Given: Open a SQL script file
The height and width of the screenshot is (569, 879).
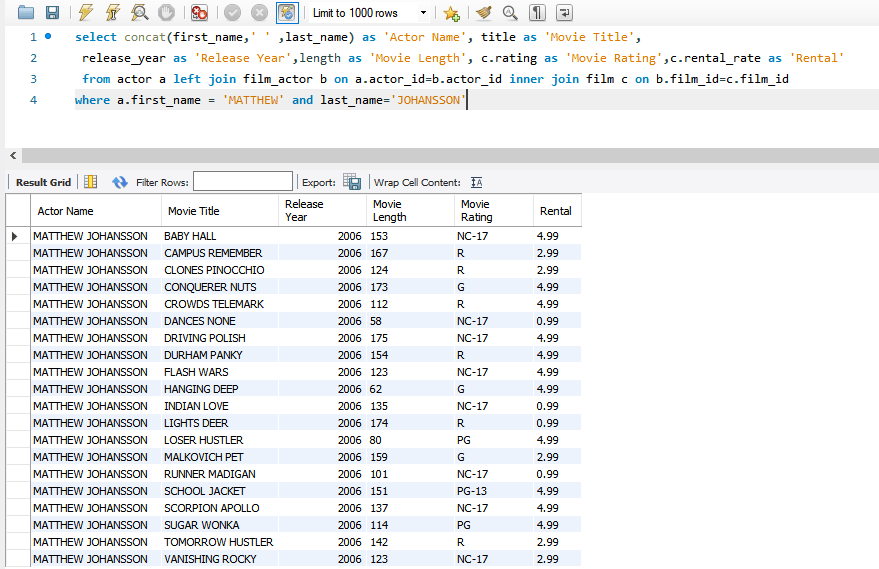Looking at the screenshot, I should point(26,12).
